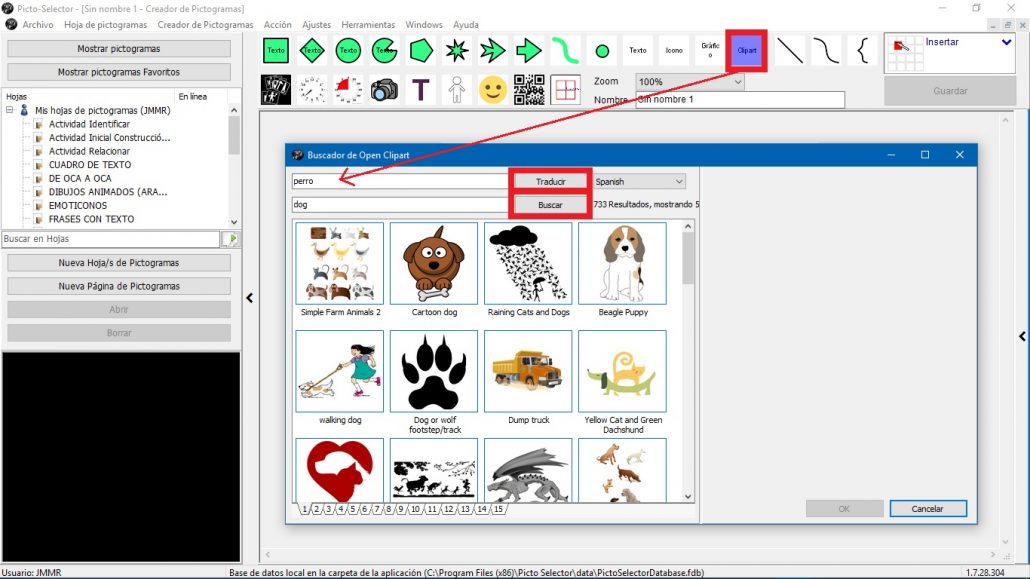Select the clock pictogram tool
The image size is (1030, 579).
[x=312, y=89]
